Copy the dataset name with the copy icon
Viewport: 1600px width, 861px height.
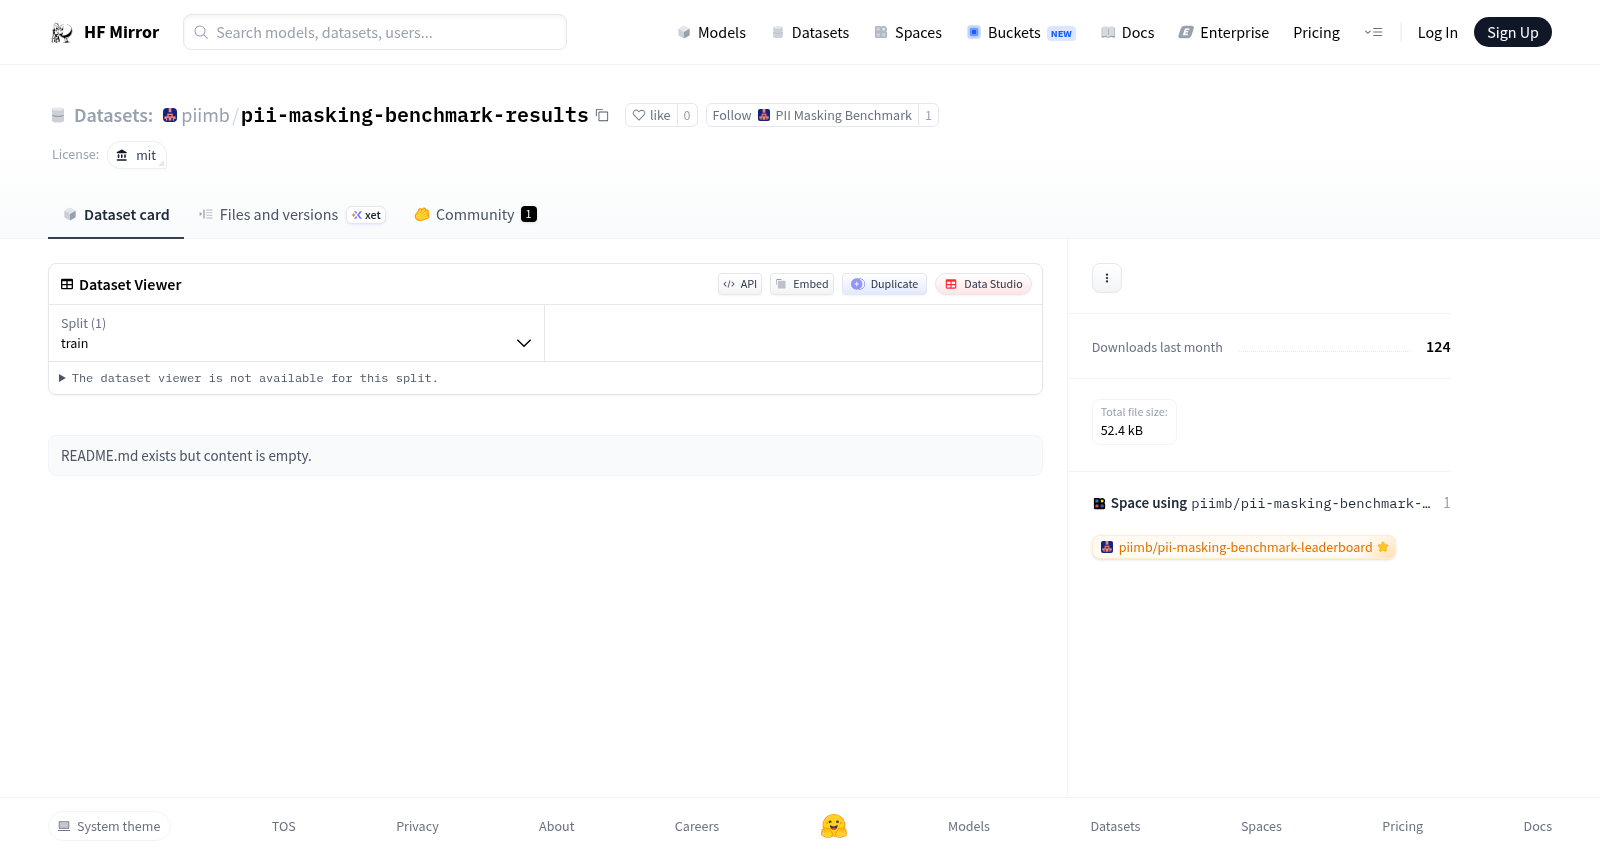click(x=602, y=115)
